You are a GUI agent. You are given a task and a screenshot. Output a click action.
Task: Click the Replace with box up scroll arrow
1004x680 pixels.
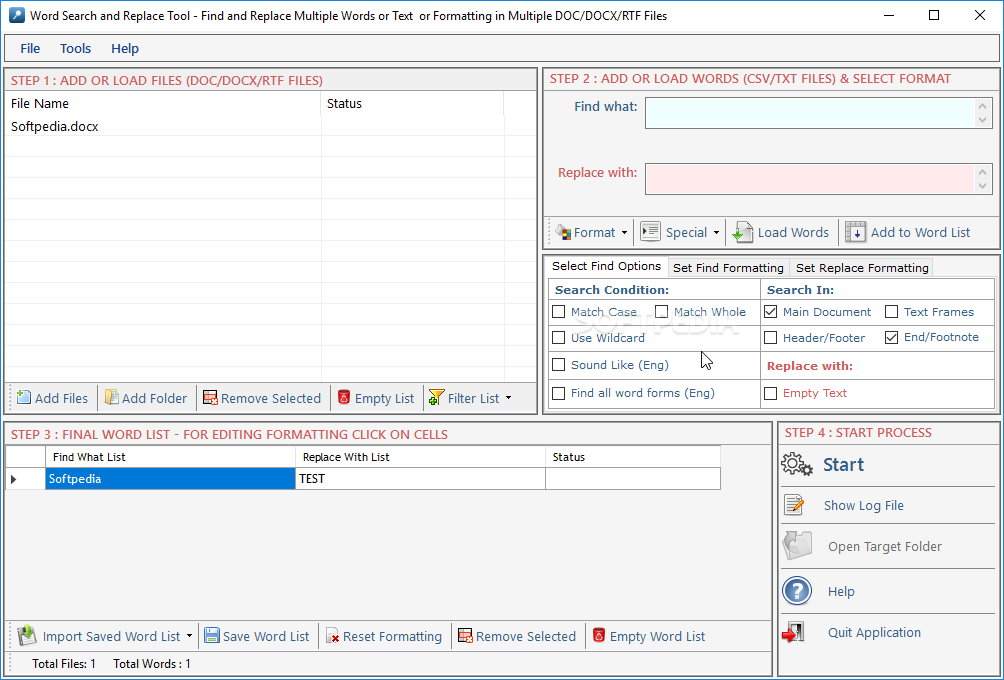tap(983, 171)
